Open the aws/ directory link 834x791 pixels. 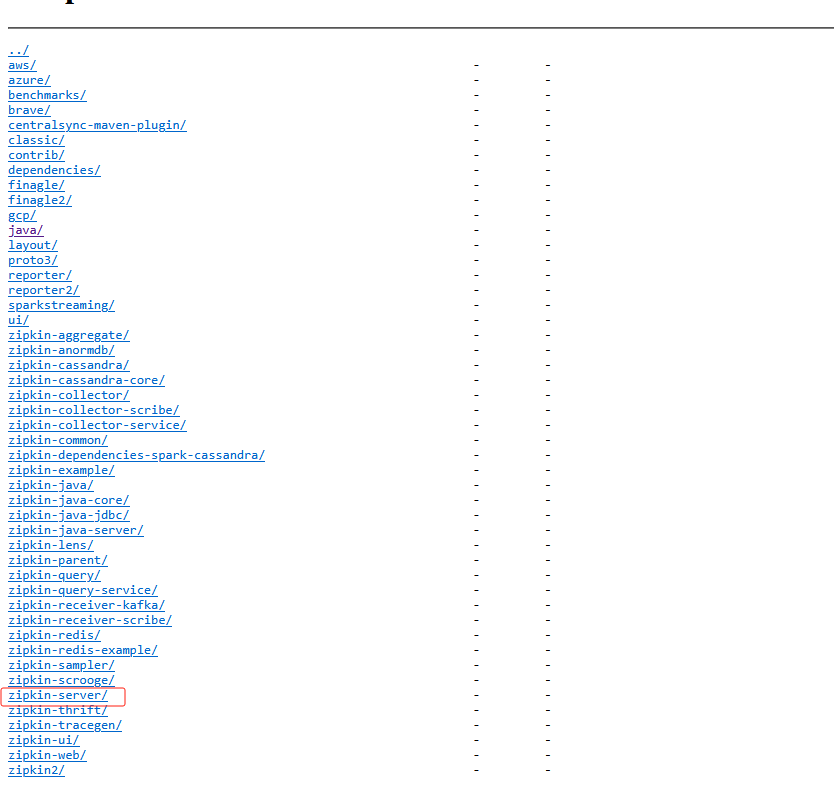point(22,65)
